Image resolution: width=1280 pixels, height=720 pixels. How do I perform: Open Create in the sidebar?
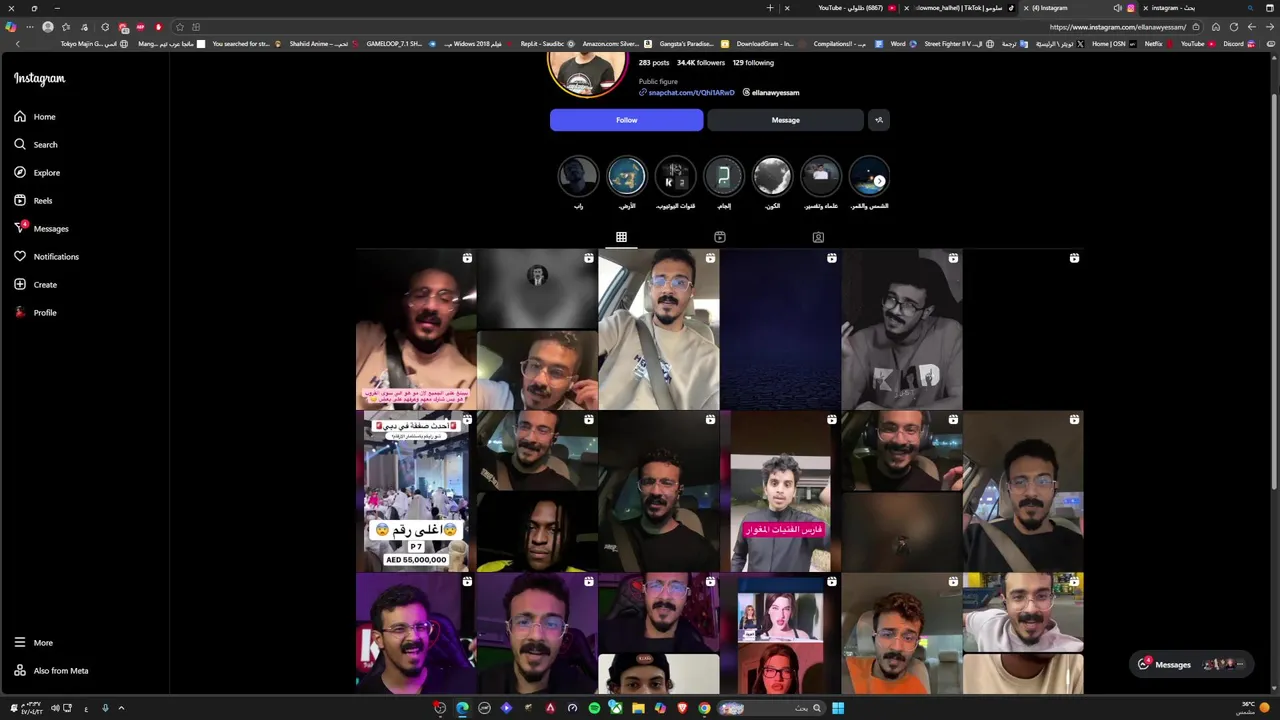tap(36, 285)
